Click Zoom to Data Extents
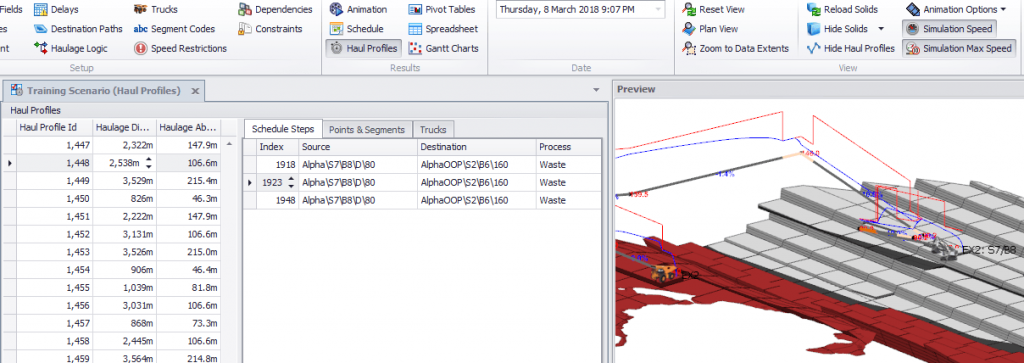 [735, 48]
